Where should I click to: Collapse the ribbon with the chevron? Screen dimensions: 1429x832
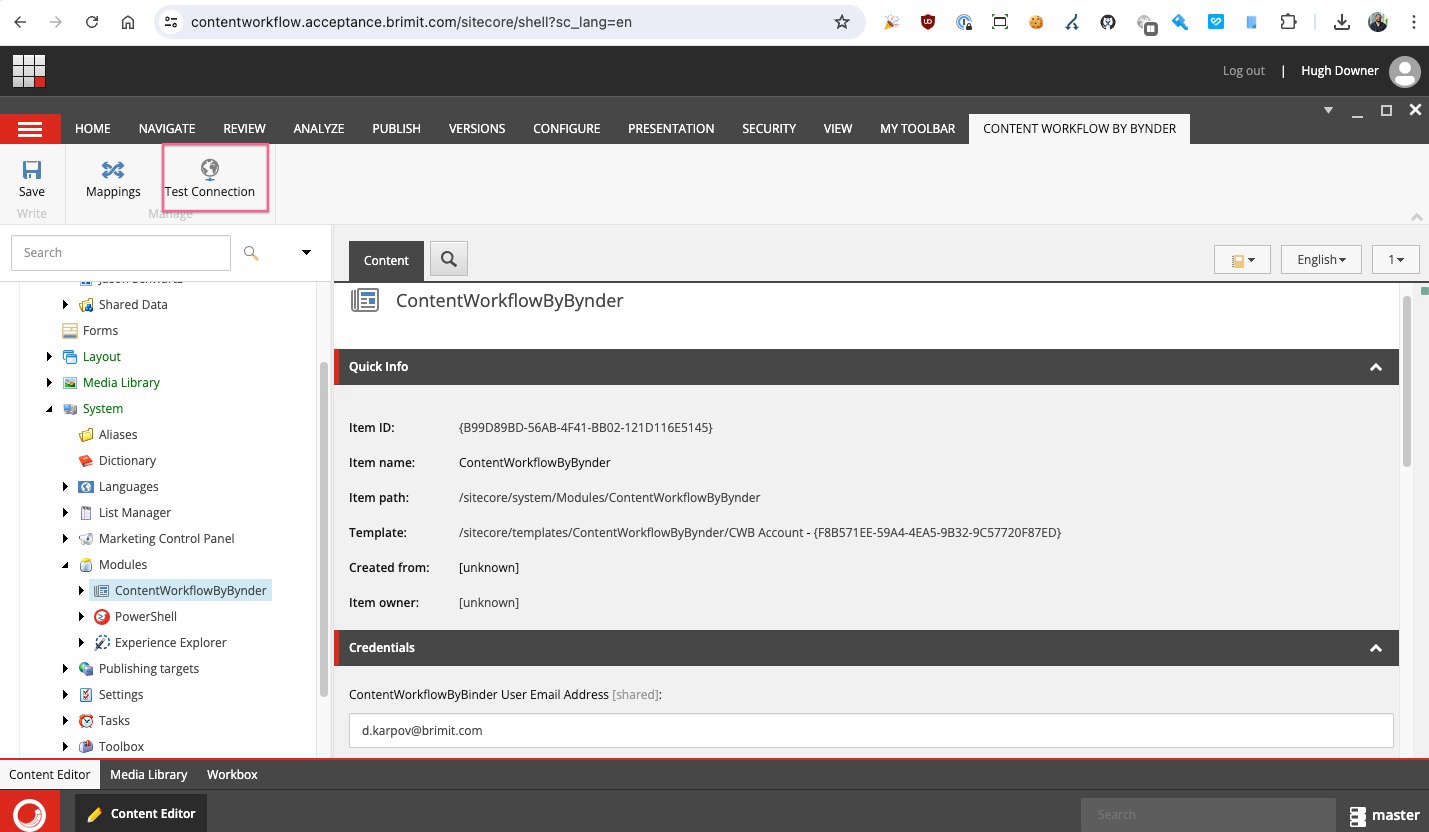1416,217
